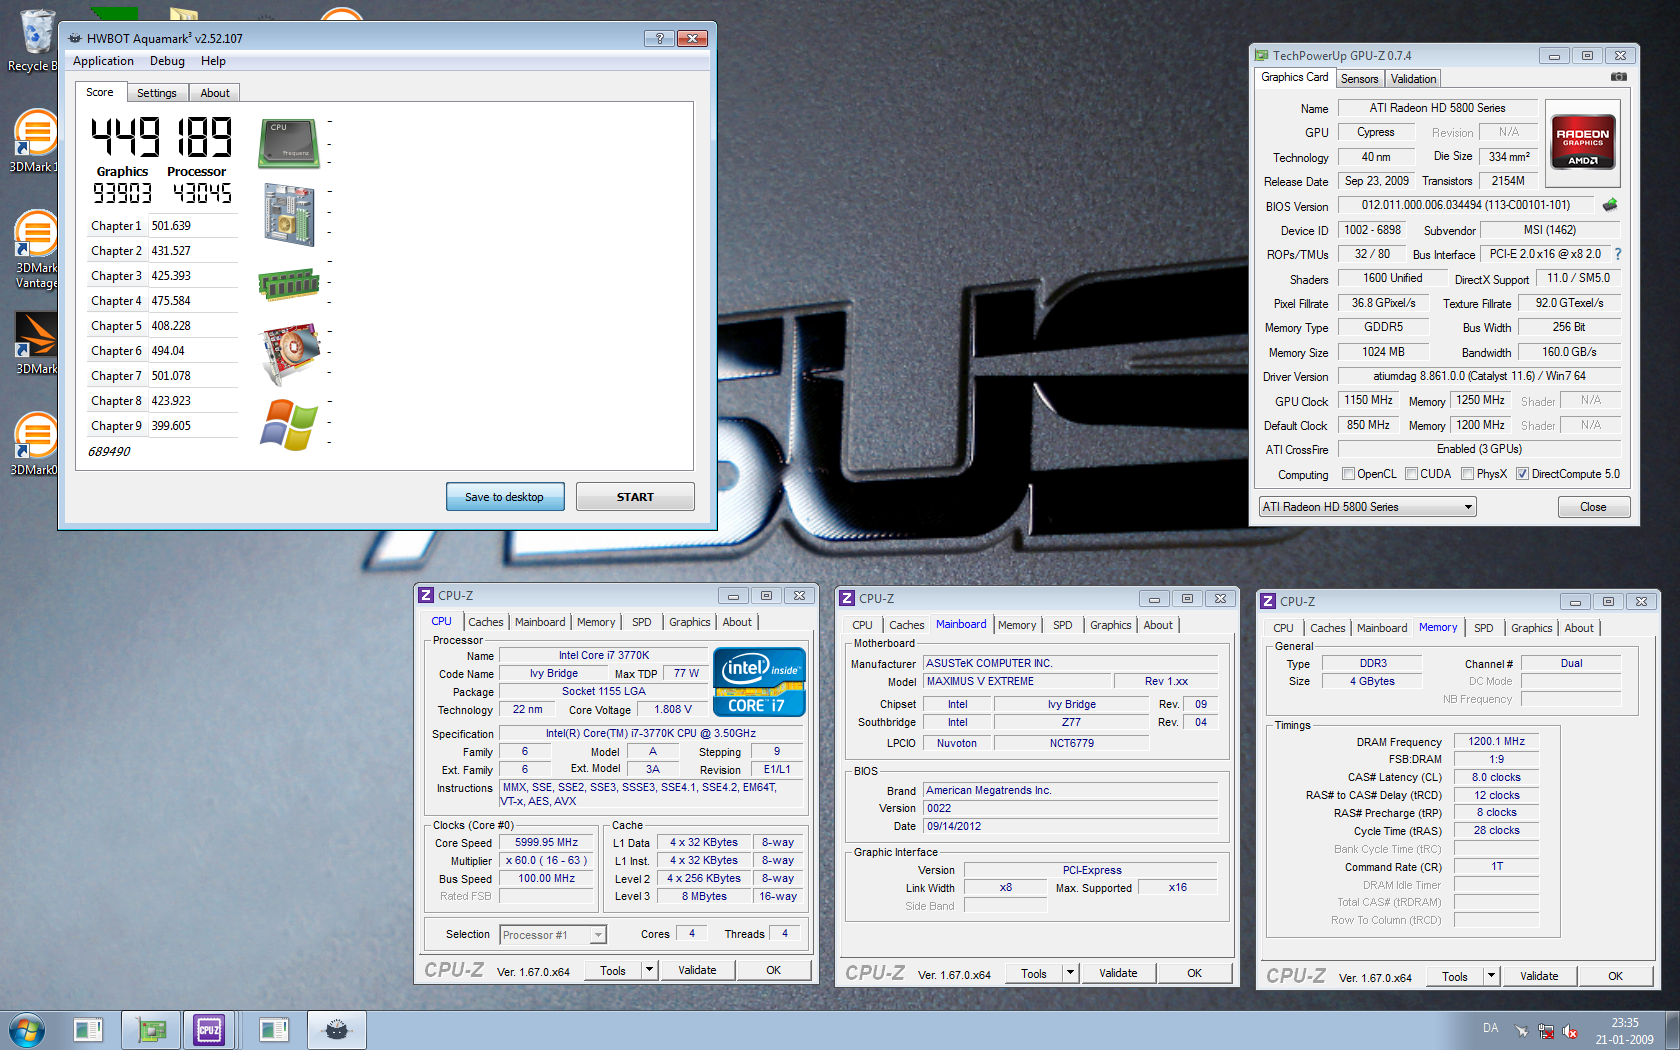This screenshot has height=1050, width=1680.
Task: Click the motherboard icon in Aquamark
Action: pyautogui.click(x=289, y=214)
